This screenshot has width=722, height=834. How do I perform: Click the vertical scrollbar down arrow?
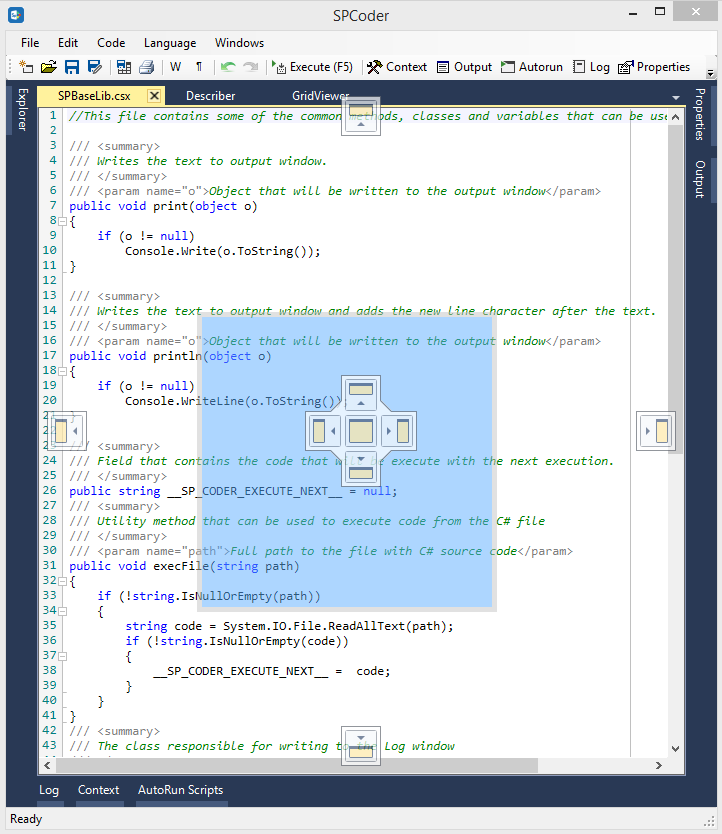tap(676, 749)
